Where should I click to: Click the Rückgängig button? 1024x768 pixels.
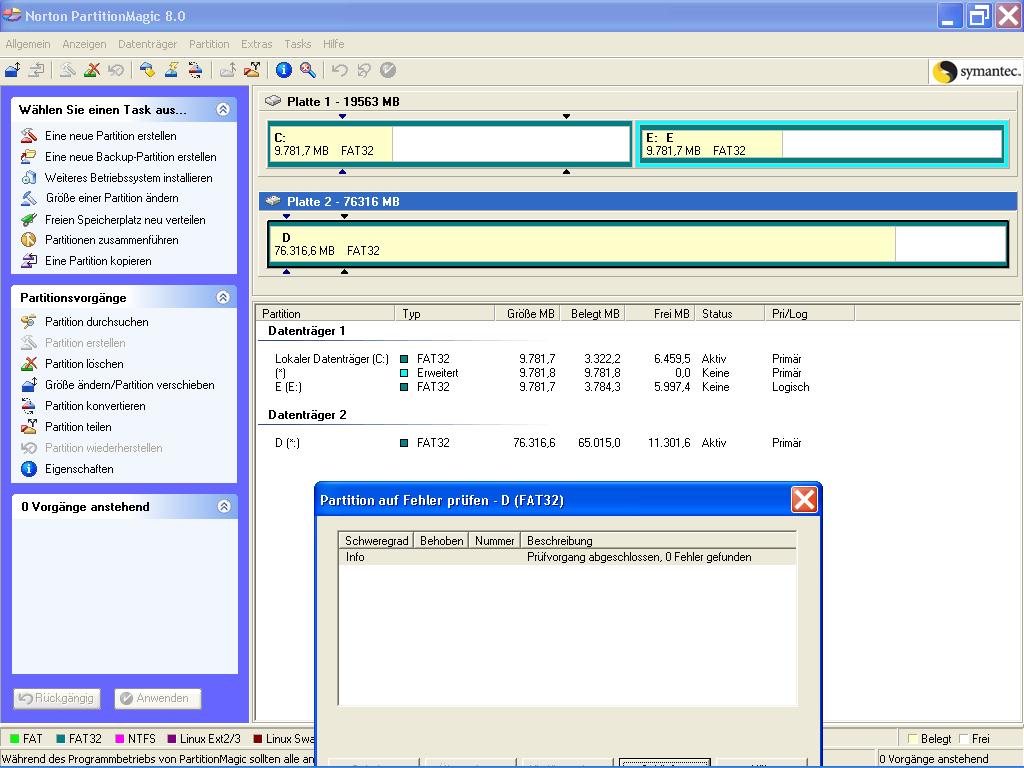coord(57,698)
